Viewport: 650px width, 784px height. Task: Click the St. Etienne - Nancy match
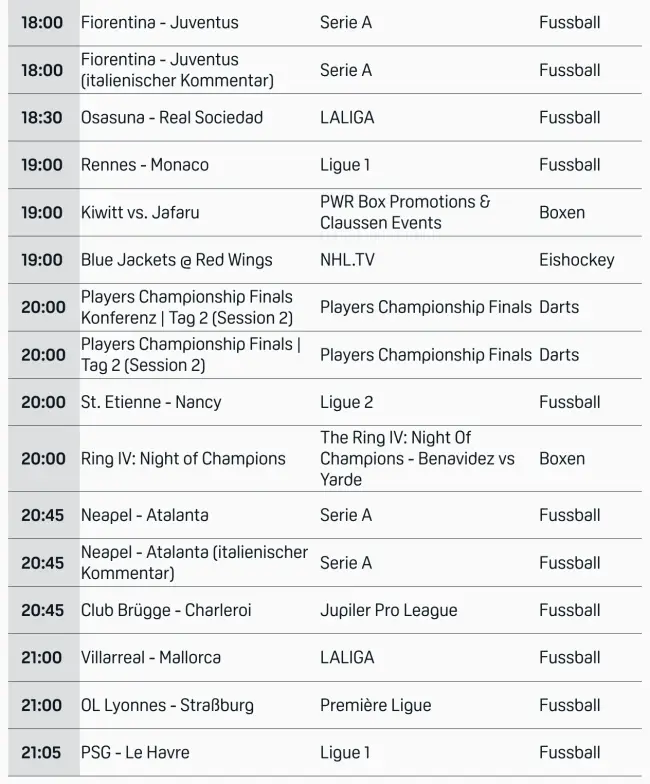point(151,402)
